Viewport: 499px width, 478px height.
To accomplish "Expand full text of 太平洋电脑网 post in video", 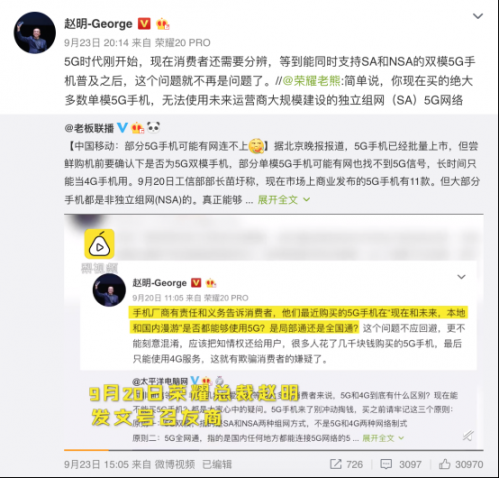I will (x=383, y=438).
